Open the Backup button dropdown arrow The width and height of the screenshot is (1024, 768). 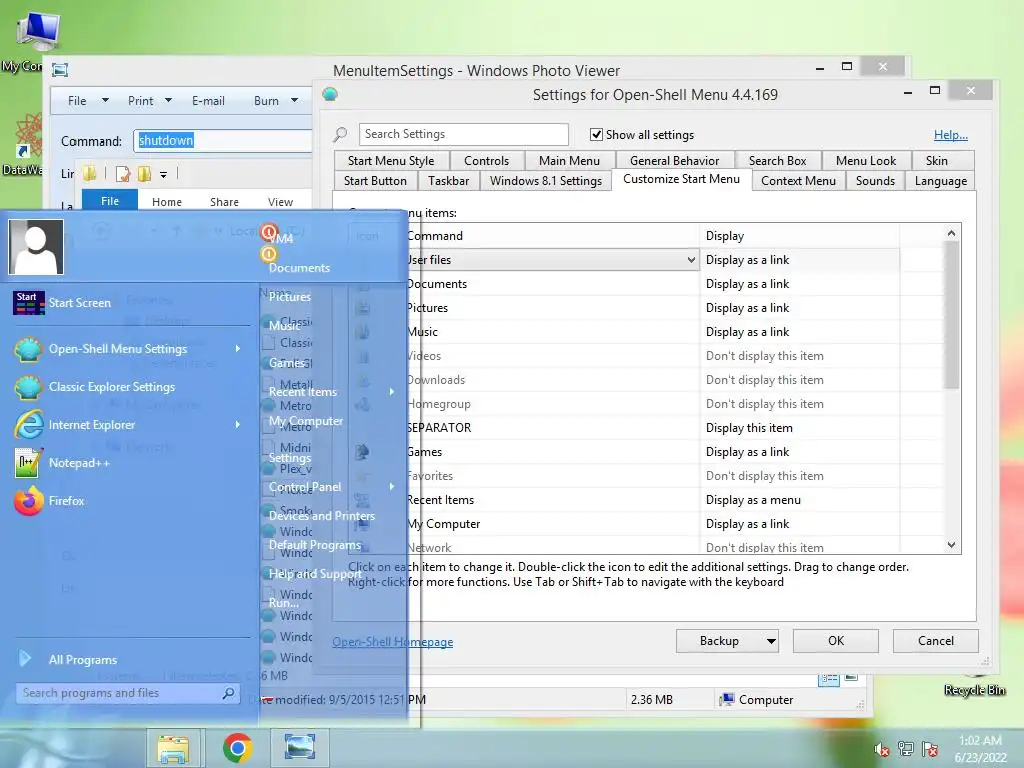(x=771, y=641)
